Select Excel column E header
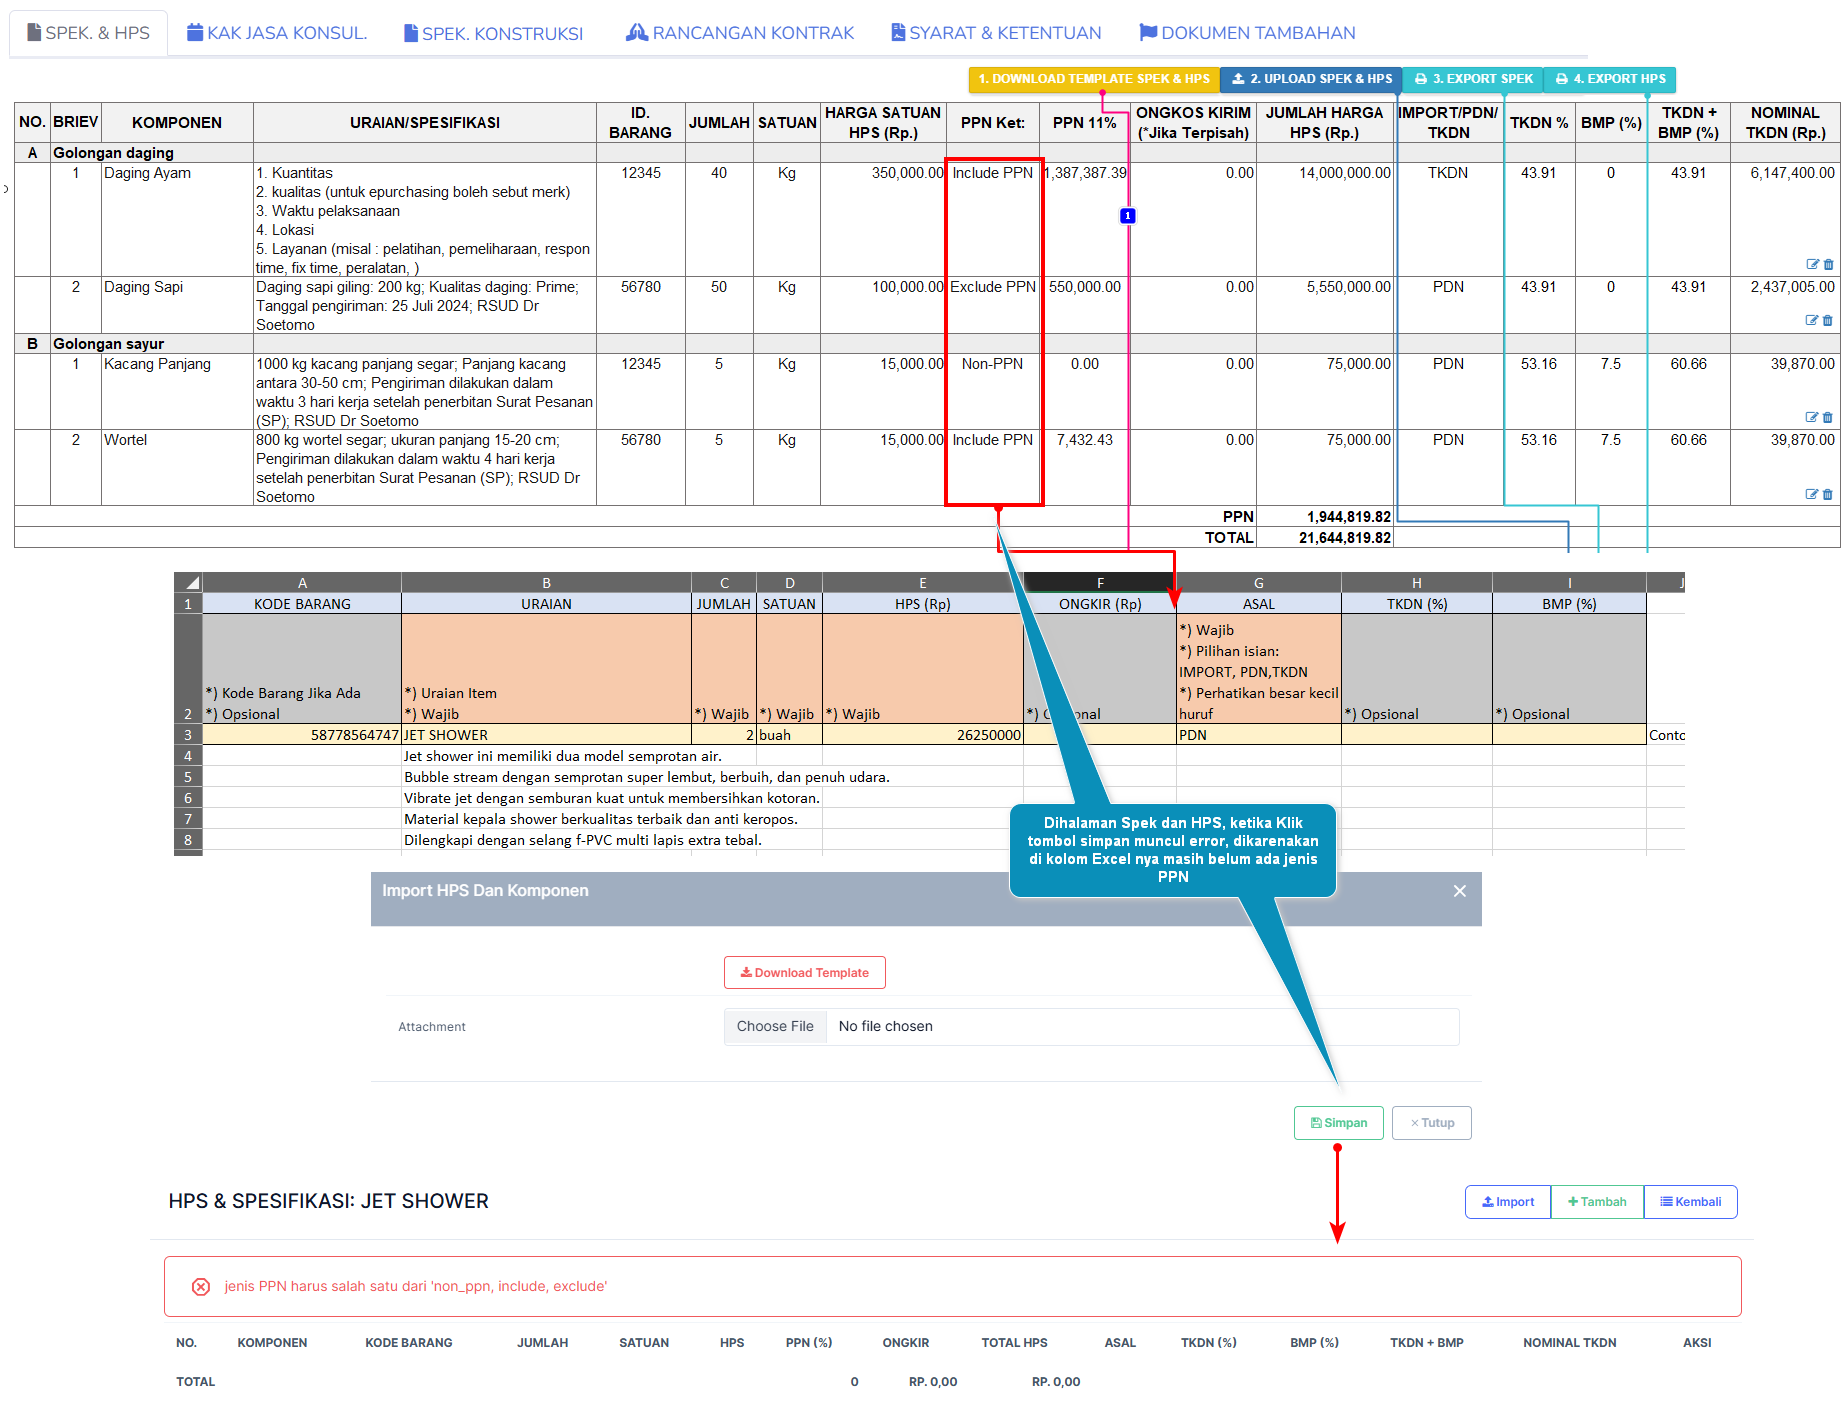Screen dimensions: 1847x1406 (x=923, y=583)
